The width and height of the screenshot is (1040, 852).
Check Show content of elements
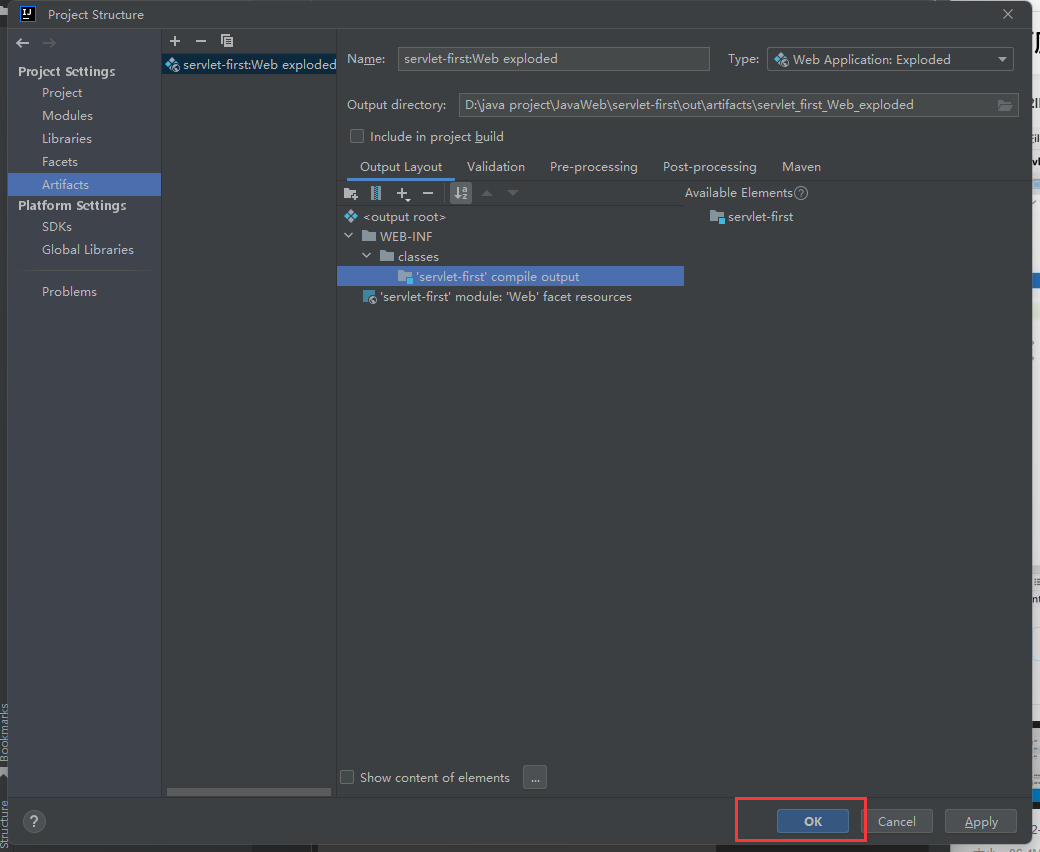347,777
